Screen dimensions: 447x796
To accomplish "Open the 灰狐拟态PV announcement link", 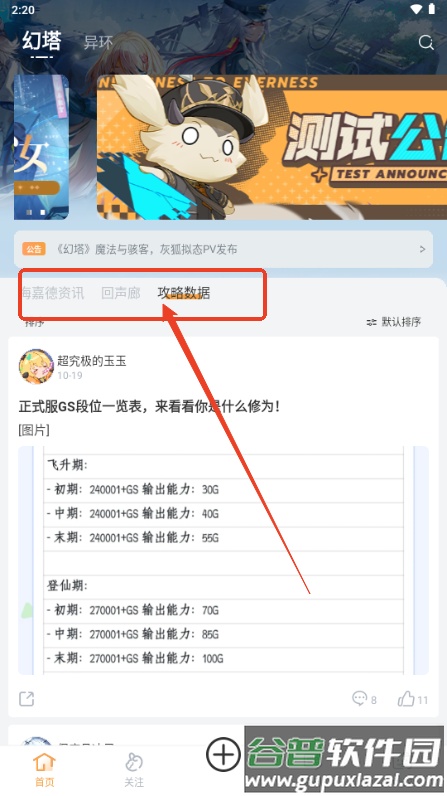I will coord(146,249).
